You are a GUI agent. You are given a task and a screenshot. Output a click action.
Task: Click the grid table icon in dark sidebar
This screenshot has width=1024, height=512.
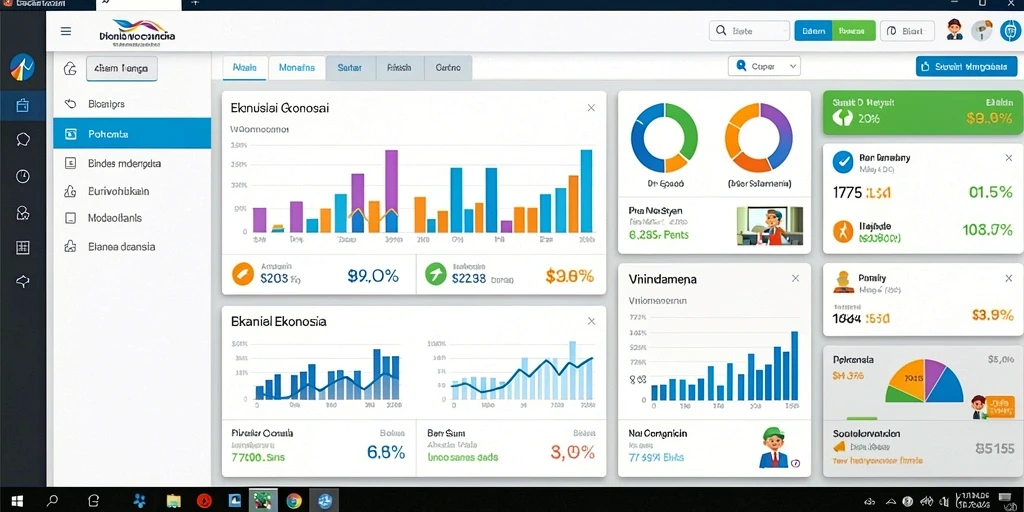(23, 247)
